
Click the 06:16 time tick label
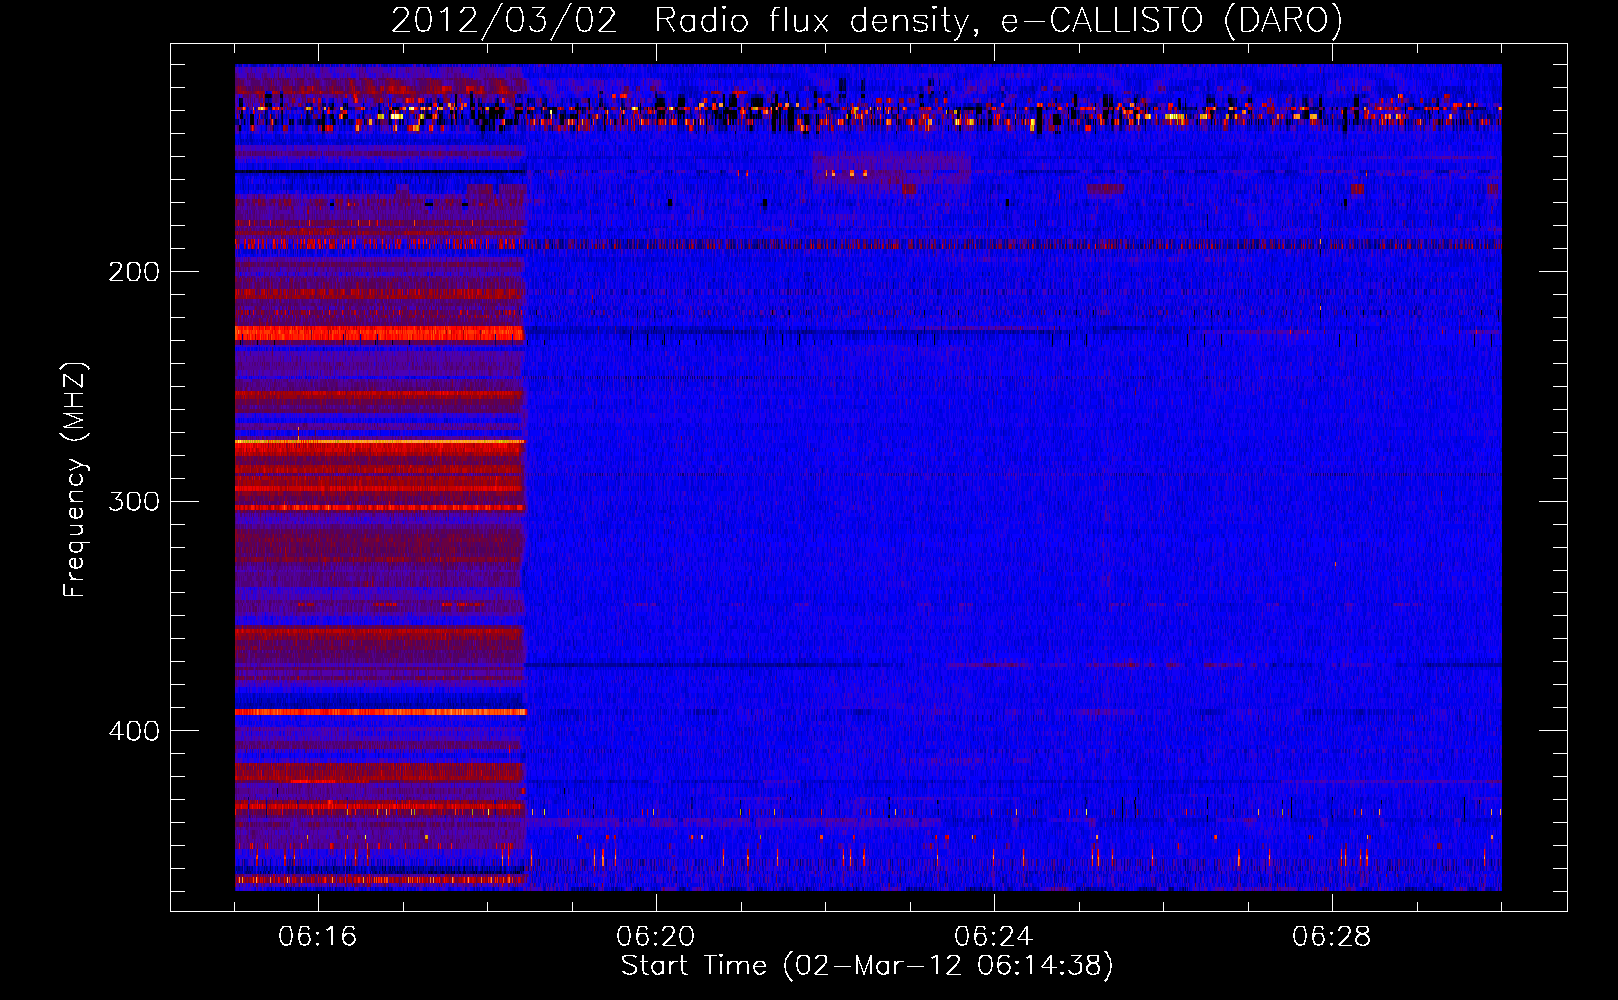[318, 937]
